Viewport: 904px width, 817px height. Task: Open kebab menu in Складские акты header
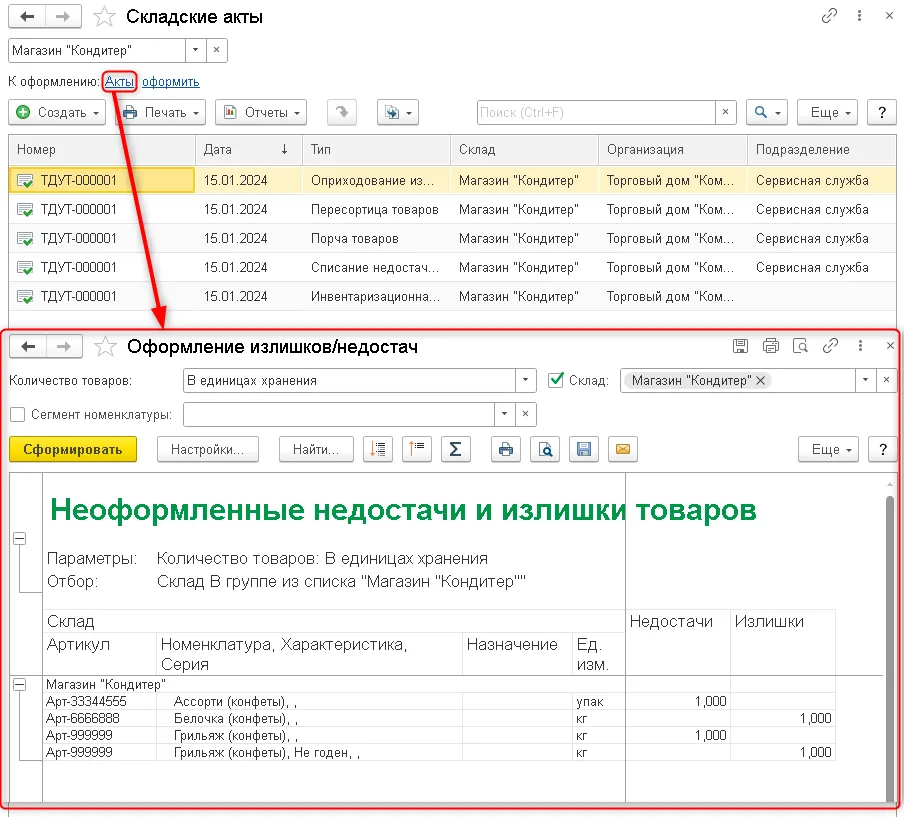(859, 16)
